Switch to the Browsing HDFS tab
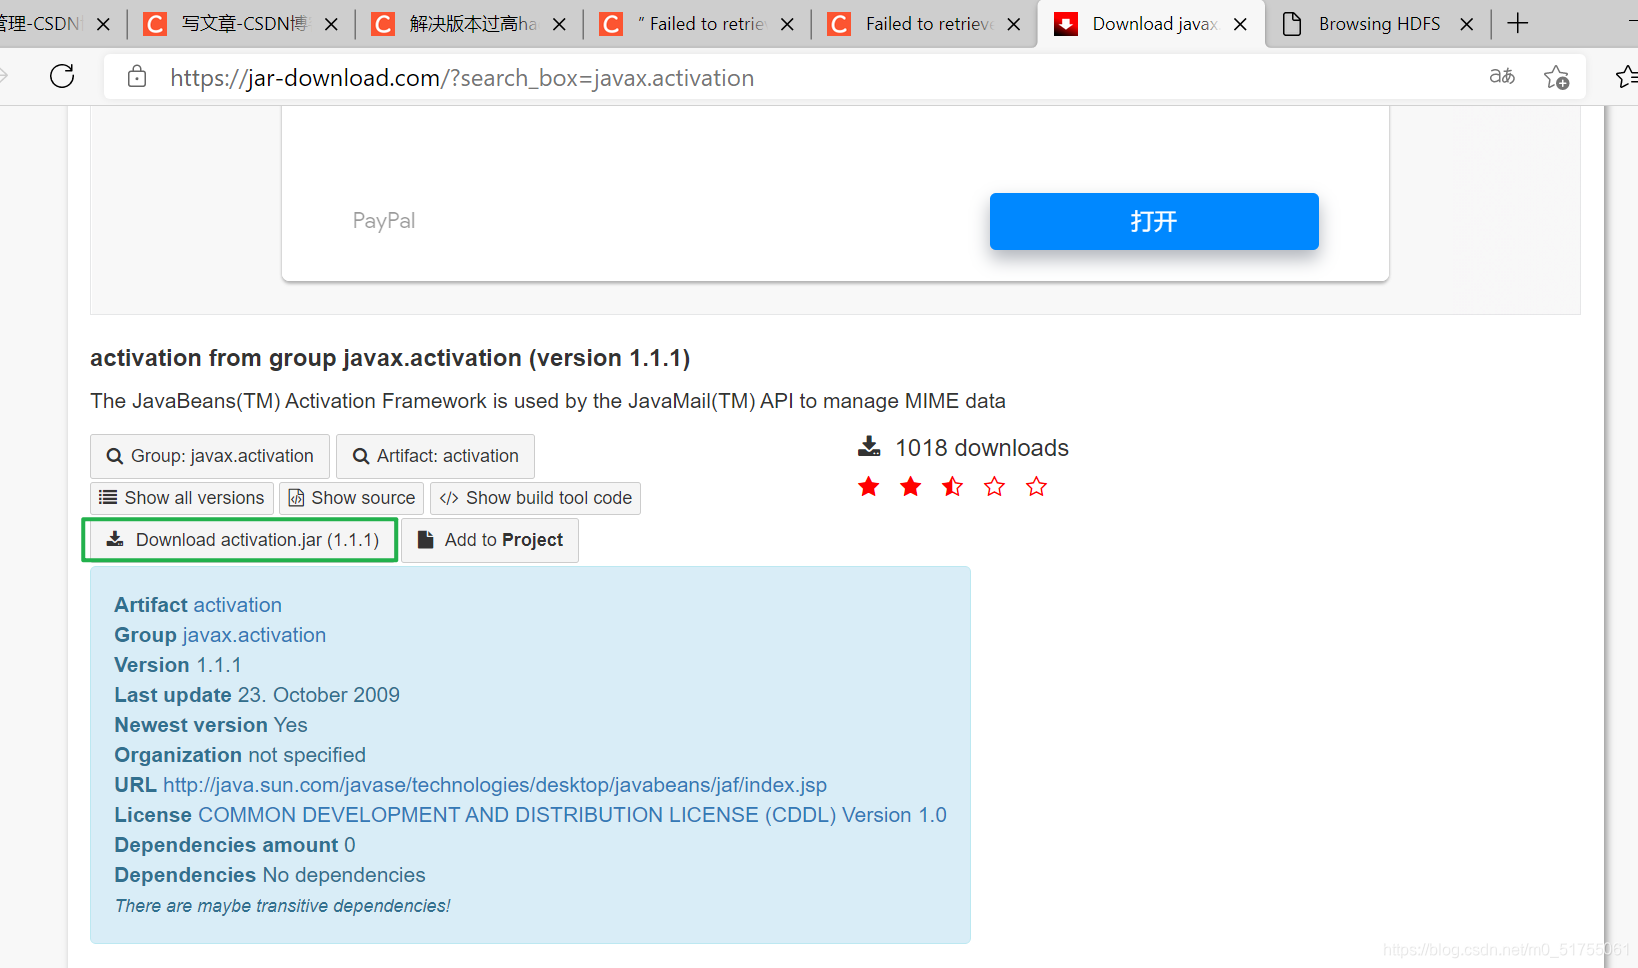Viewport: 1638px width, 968px height. [x=1378, y=22]
